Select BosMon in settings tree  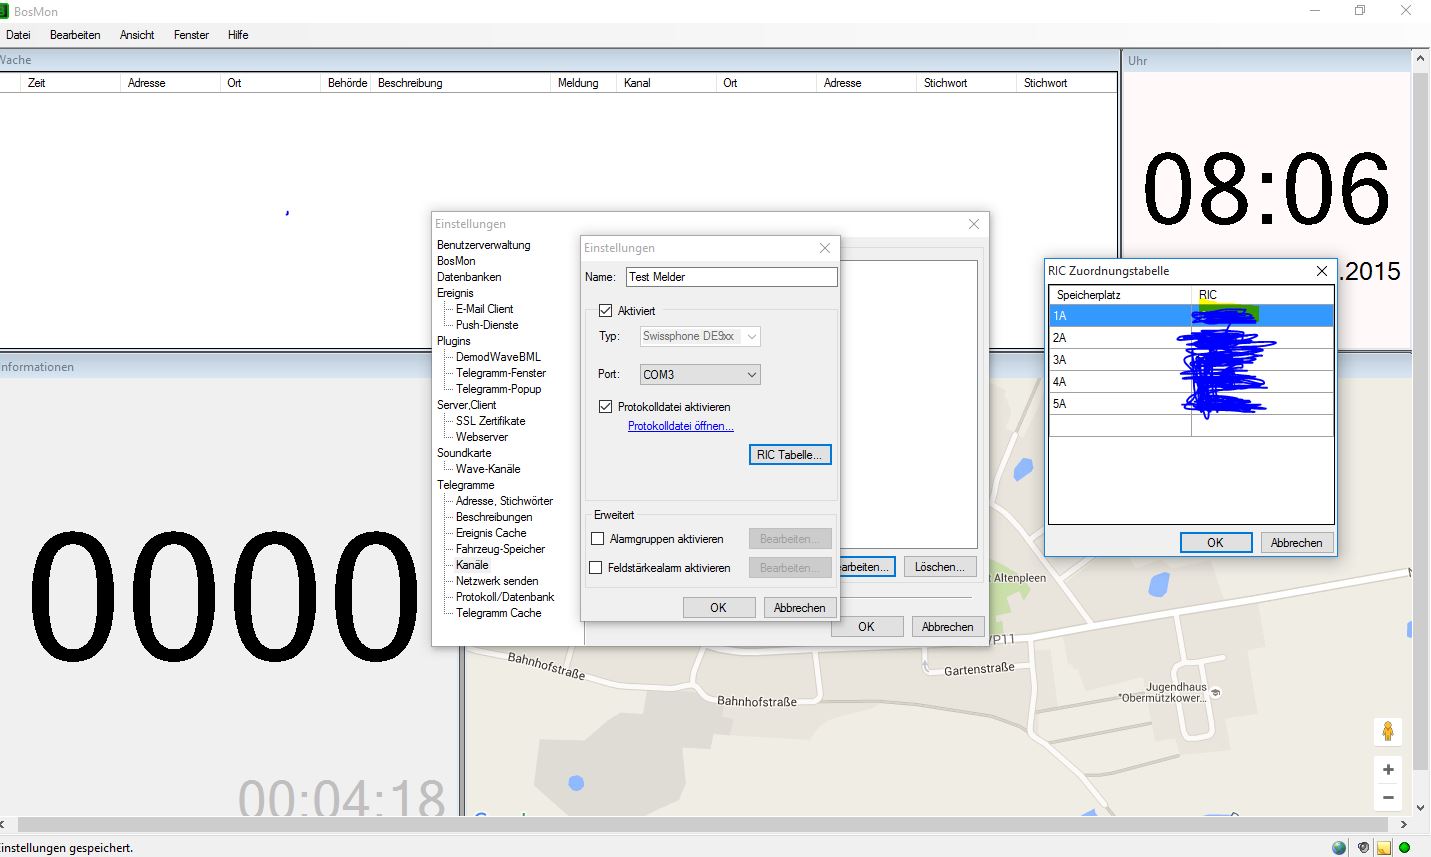[x=456, y=261]
